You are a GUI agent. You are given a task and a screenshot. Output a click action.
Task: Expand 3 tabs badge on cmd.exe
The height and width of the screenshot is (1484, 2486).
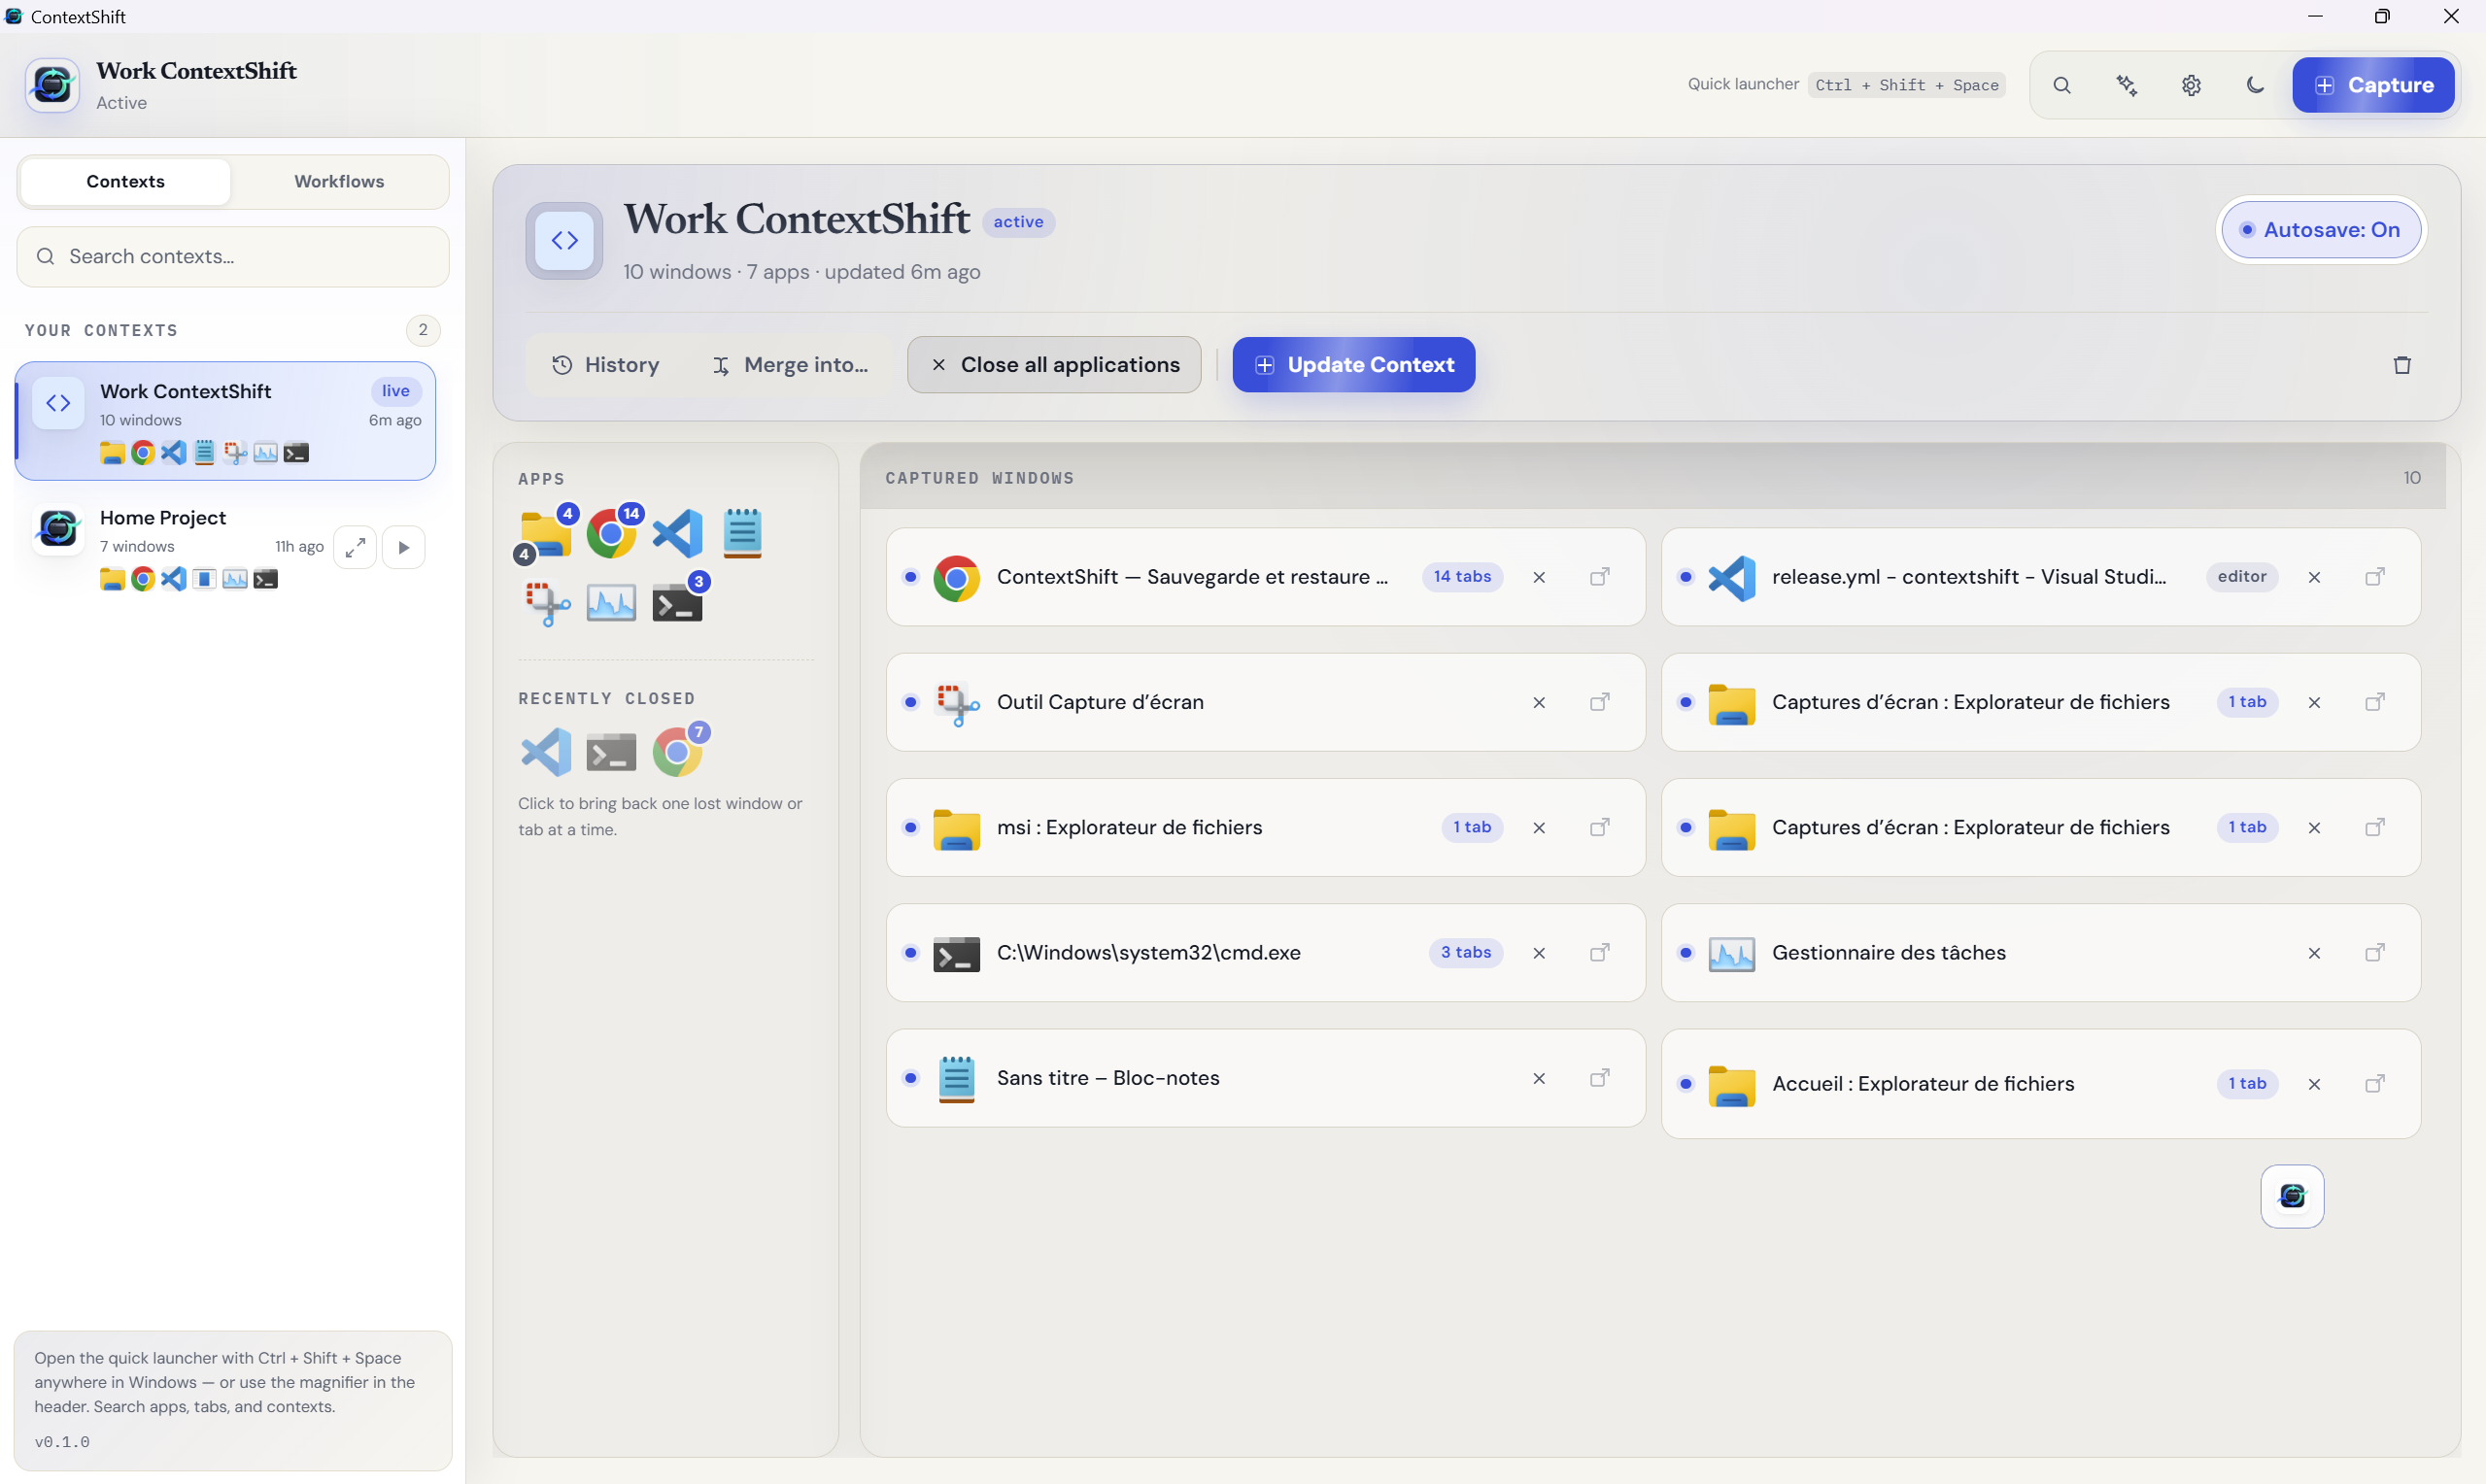[1466, 953]
